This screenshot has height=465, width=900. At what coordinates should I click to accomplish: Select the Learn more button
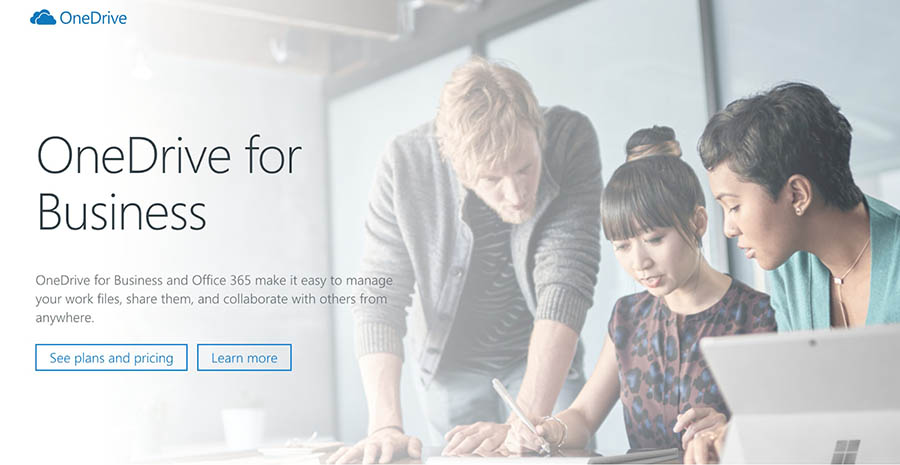244,358
